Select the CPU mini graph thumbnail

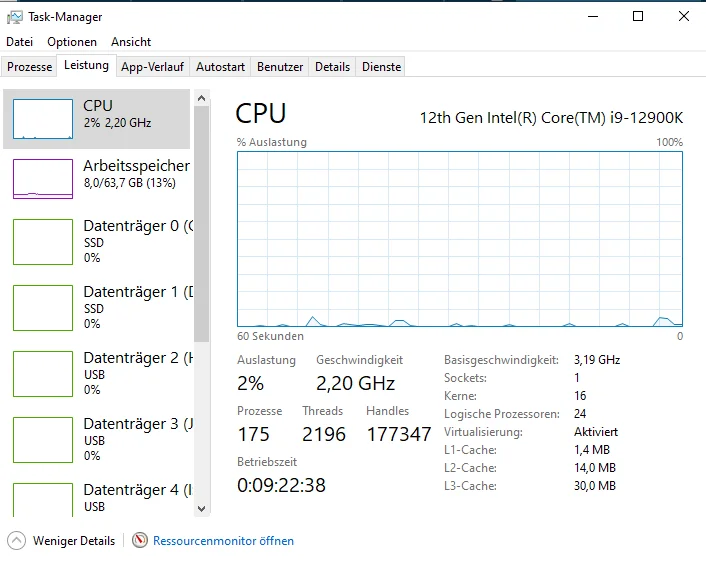click(43, 119)
